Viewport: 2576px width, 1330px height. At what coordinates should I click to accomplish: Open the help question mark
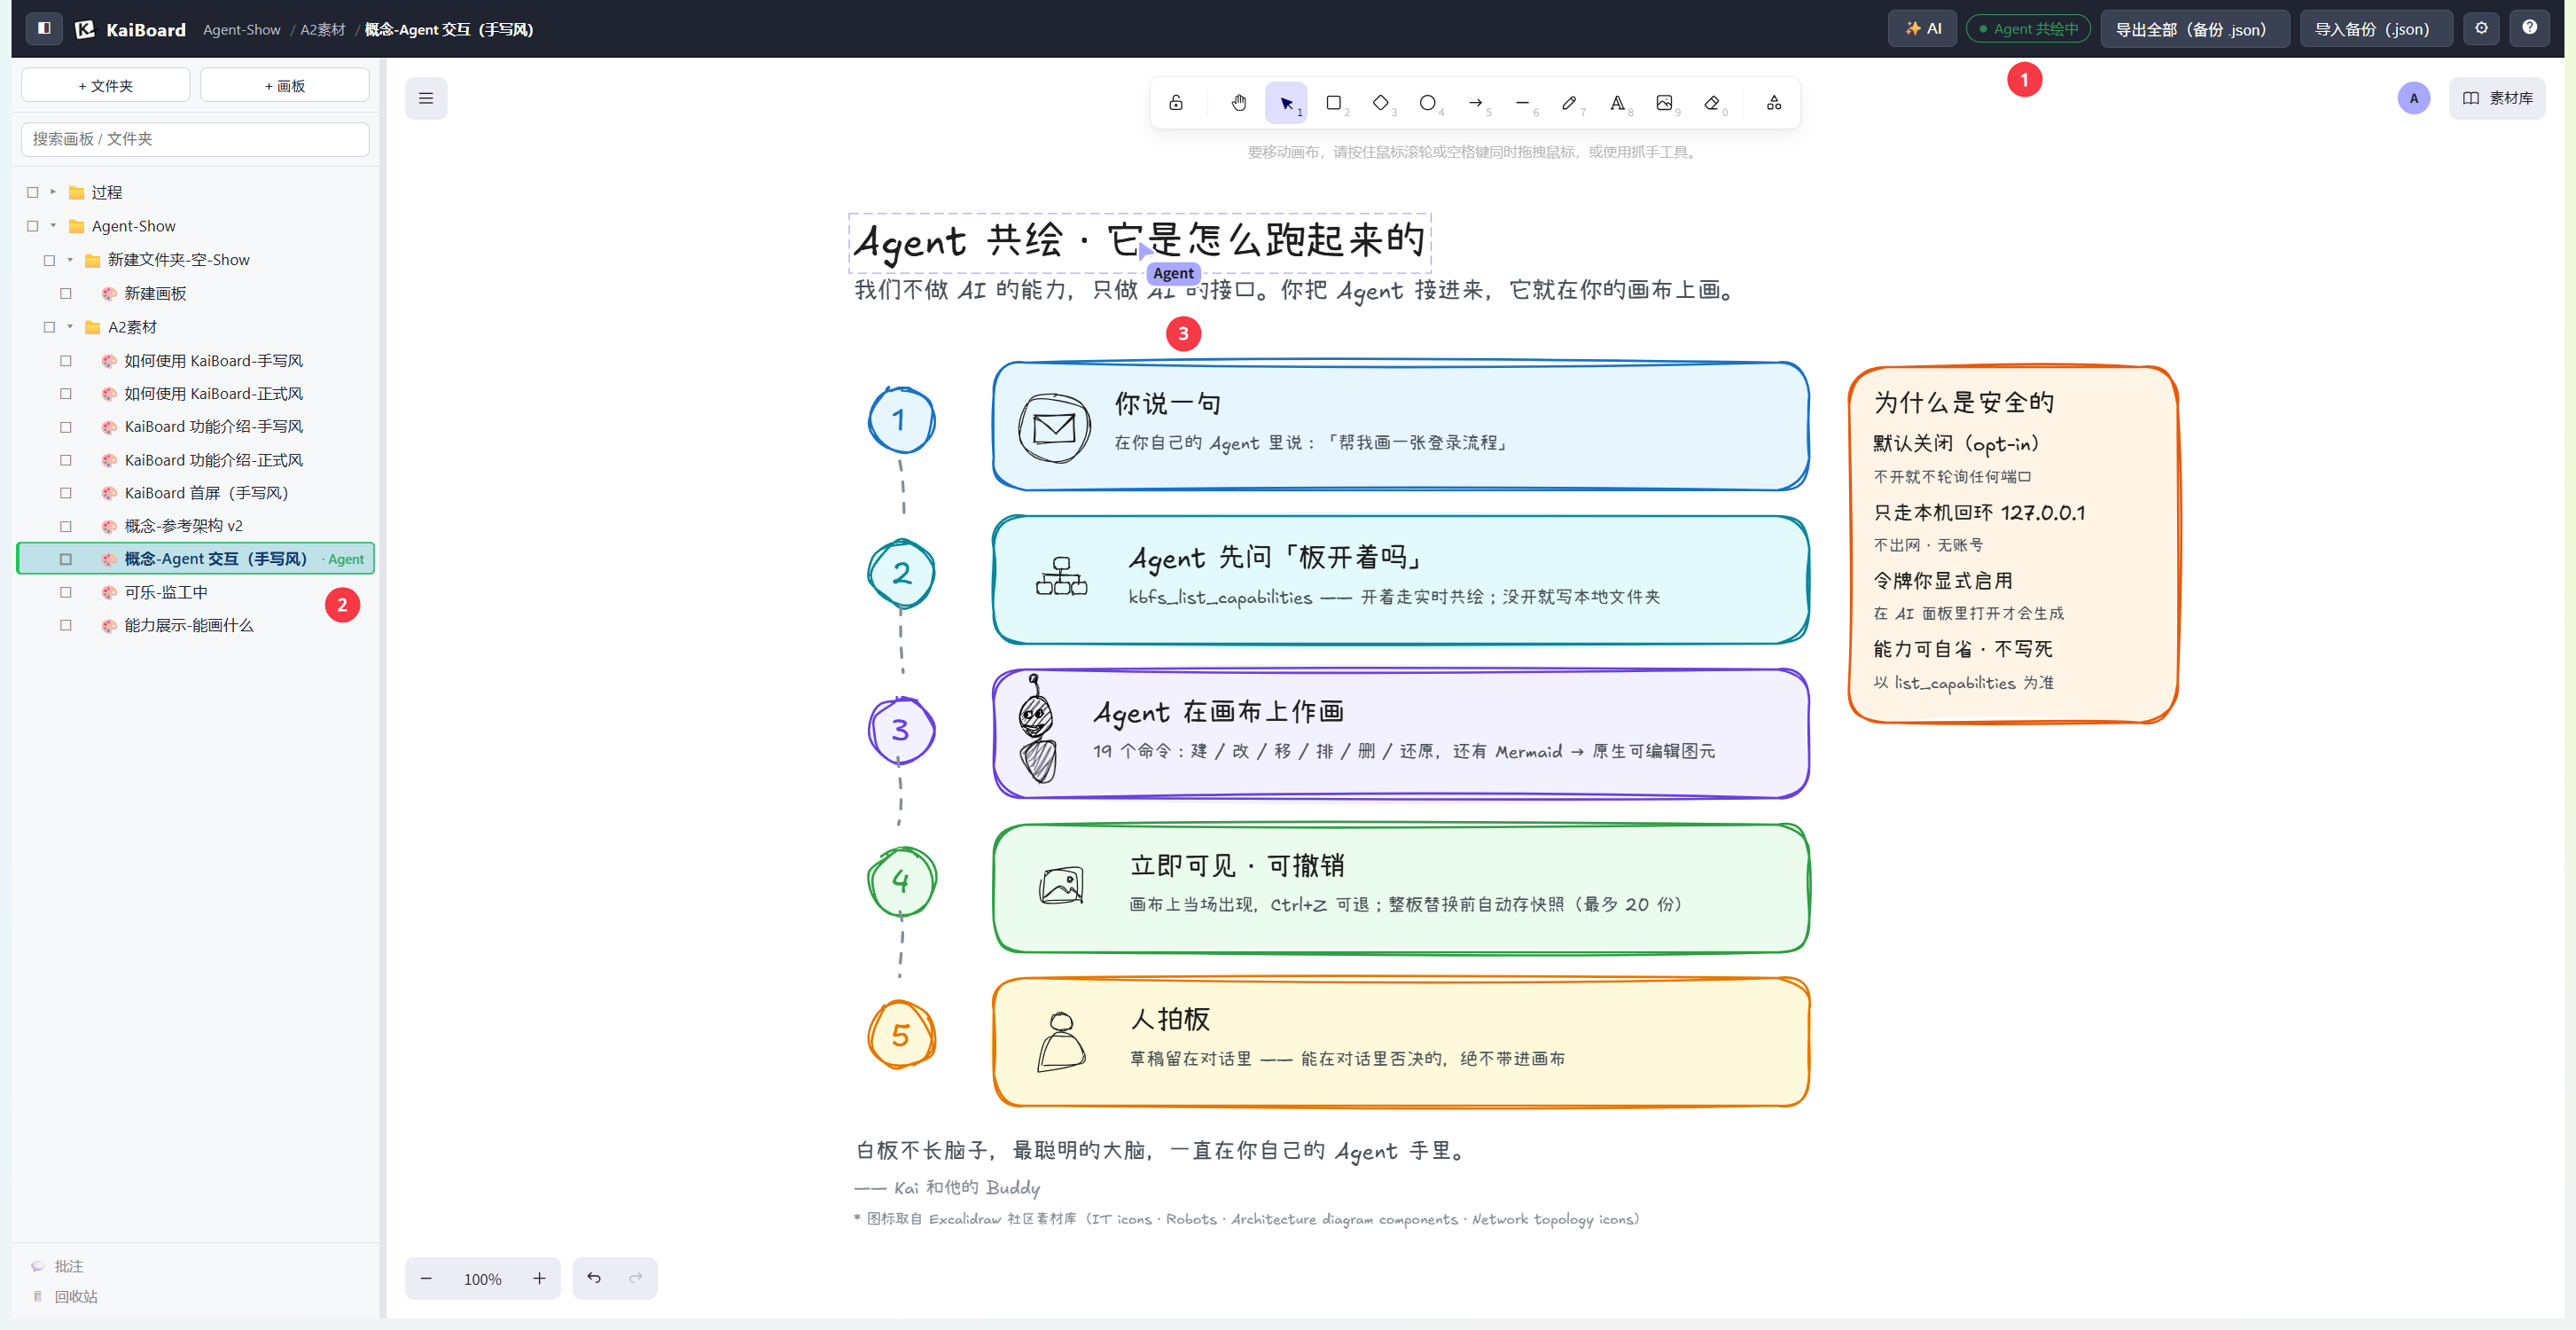point(2530,28)
